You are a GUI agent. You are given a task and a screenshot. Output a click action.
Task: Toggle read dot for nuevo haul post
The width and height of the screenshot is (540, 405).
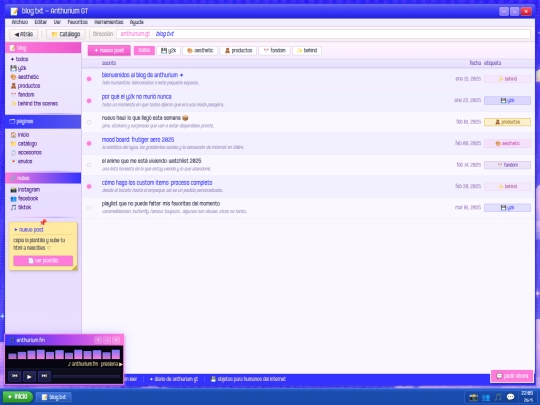click(x=89, y=122)
